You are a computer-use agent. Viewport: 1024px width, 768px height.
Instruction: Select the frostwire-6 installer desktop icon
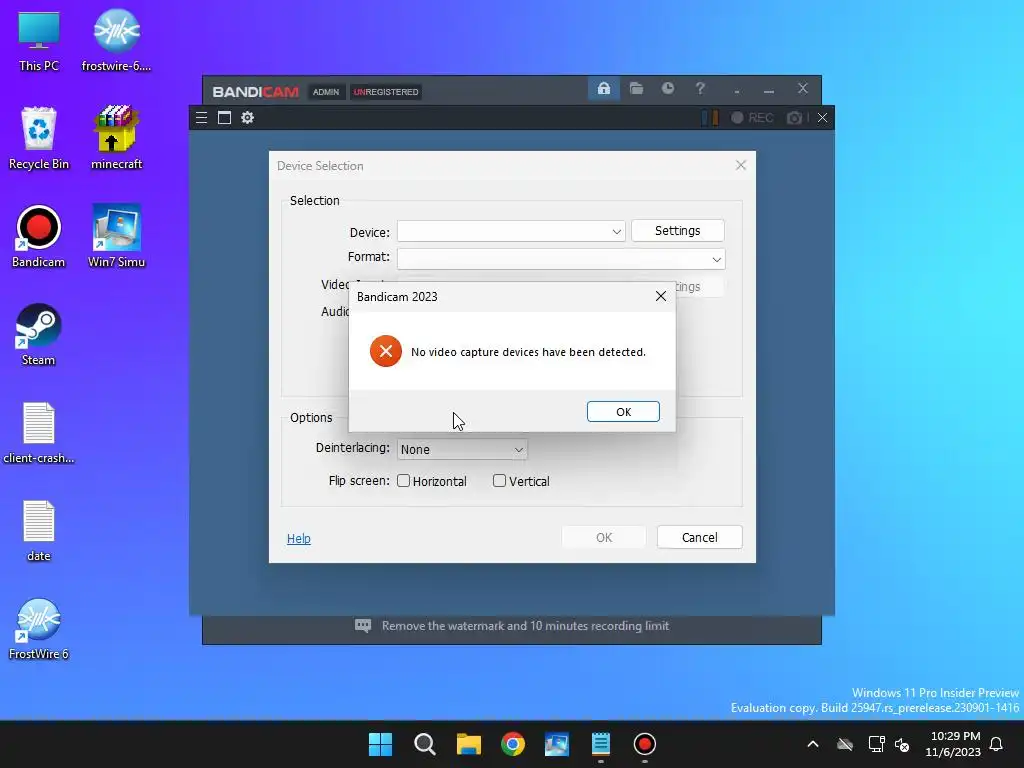pos(116,41)
